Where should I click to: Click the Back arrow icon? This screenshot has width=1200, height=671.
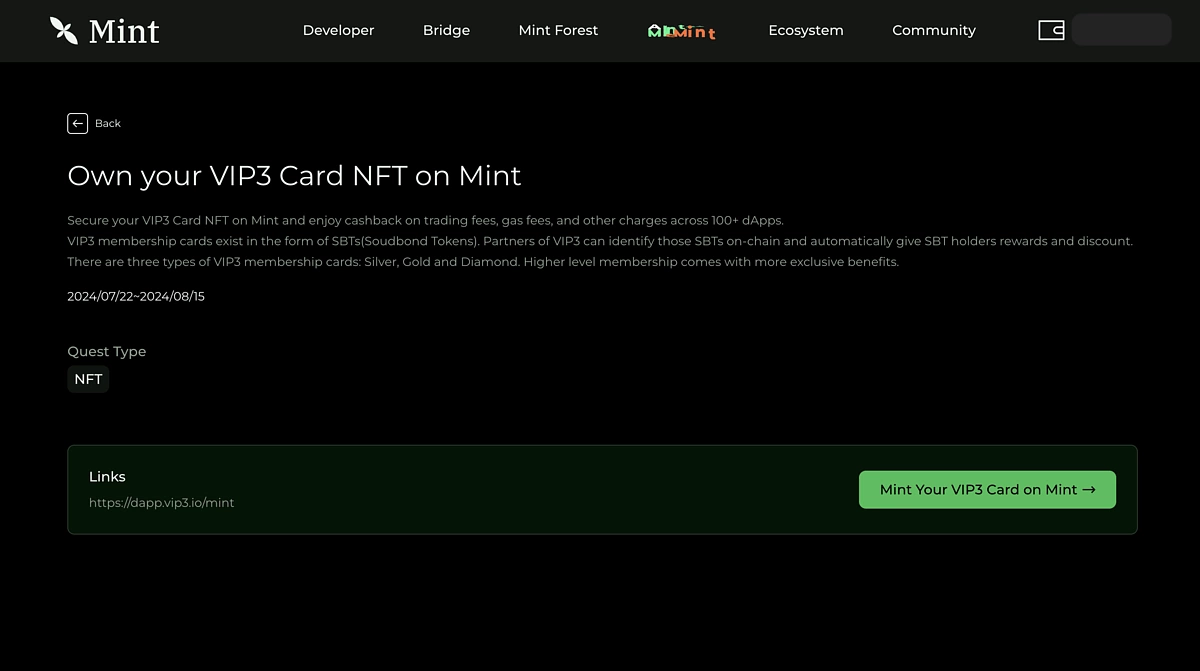click(78, 123)
